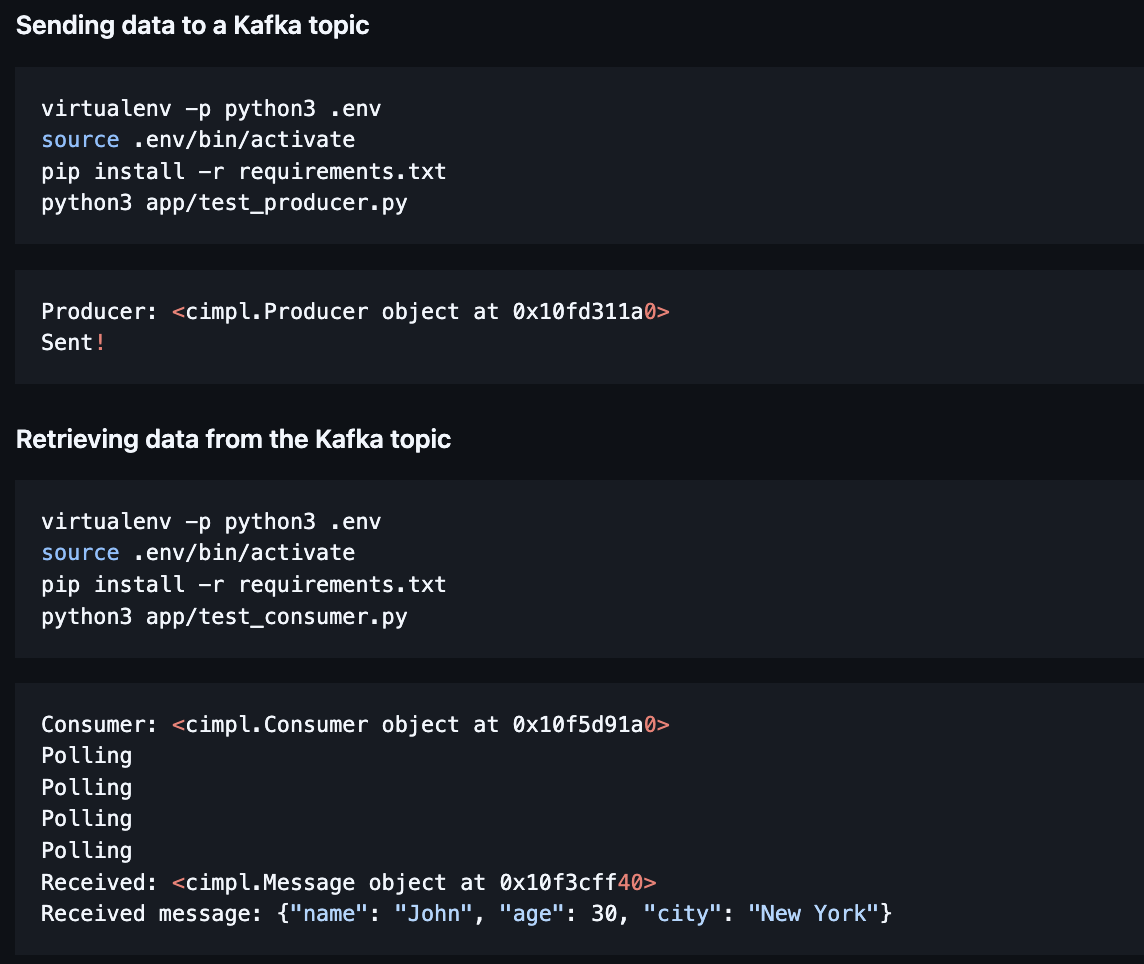
Task: Click the Received message JSON output
Action: (465, 913)
